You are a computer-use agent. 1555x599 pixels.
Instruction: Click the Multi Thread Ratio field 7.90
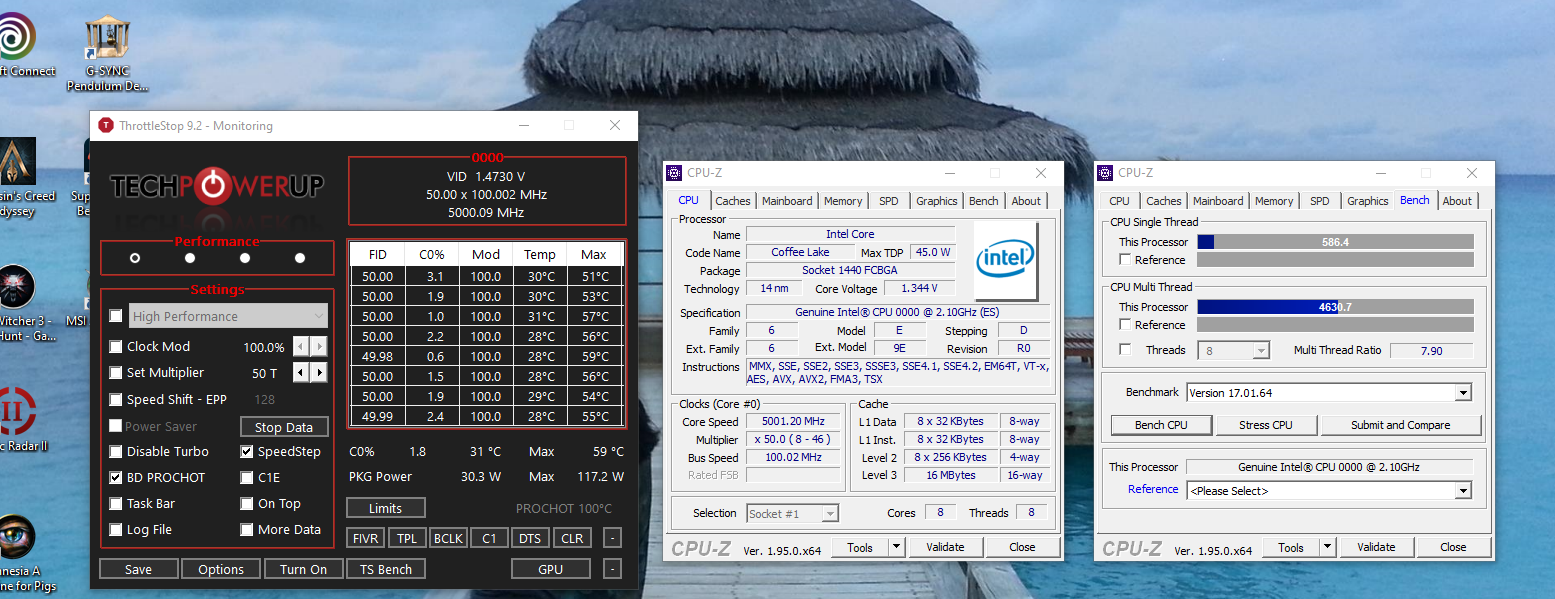click(x=1431, y=350)
